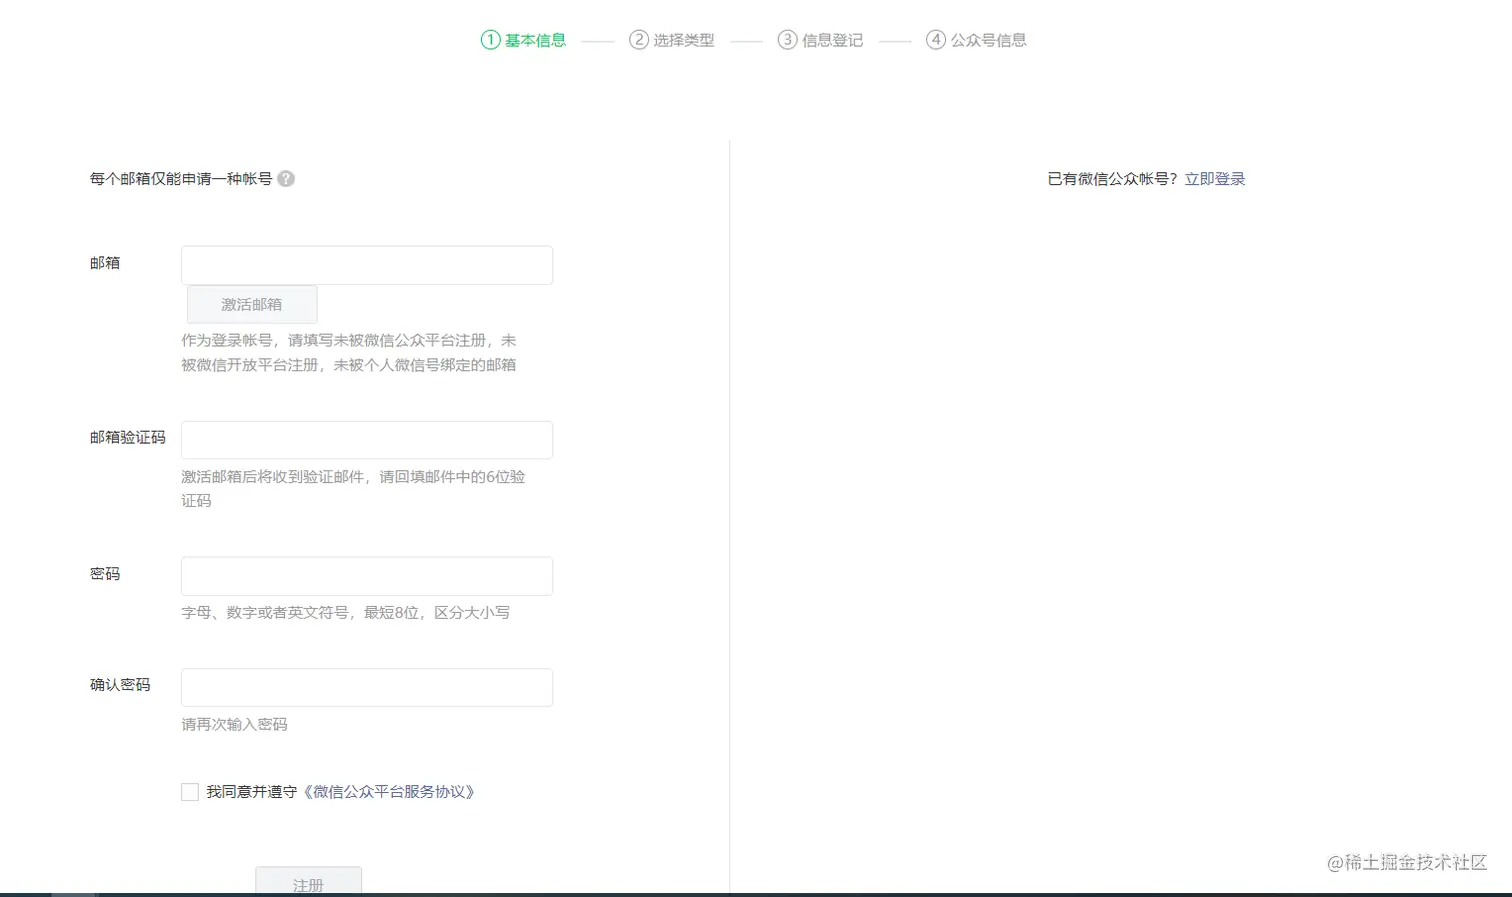Focus the 确认密码 input field
Viewport: 1512px width, 897px height.
click(367, 687)
